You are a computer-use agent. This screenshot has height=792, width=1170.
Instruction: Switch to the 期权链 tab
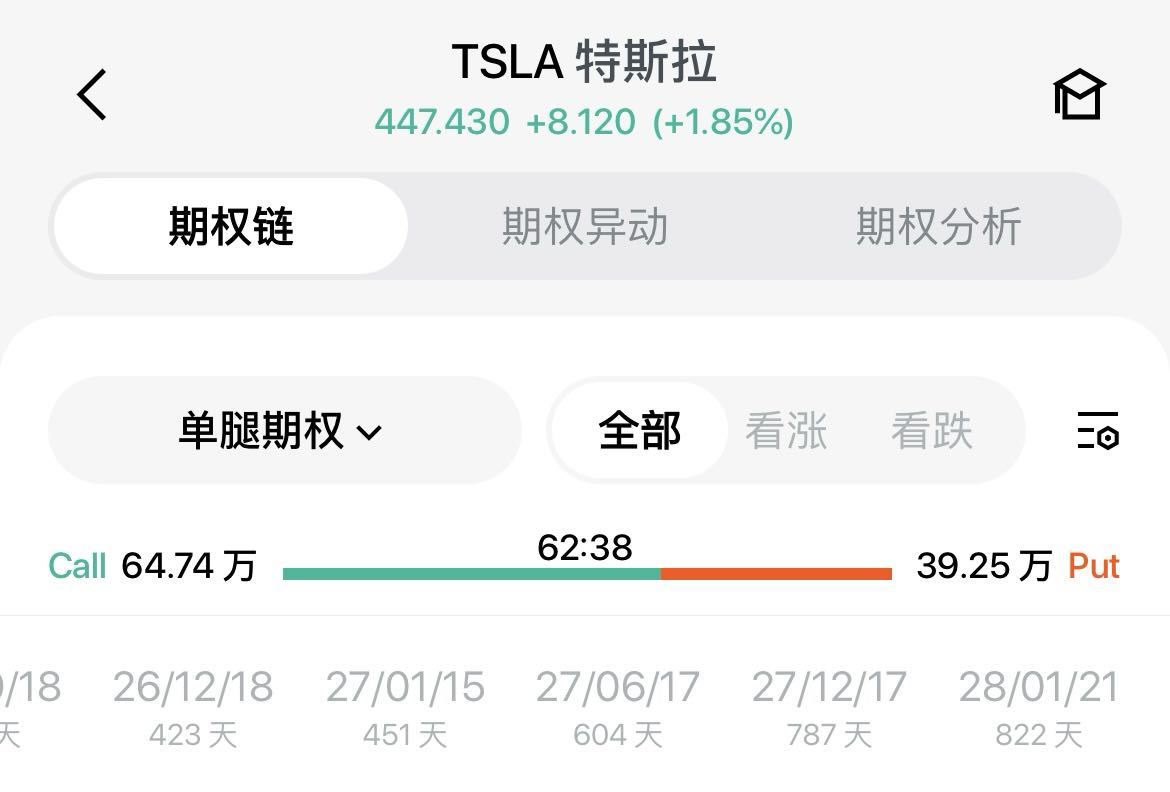click(231, 226)
